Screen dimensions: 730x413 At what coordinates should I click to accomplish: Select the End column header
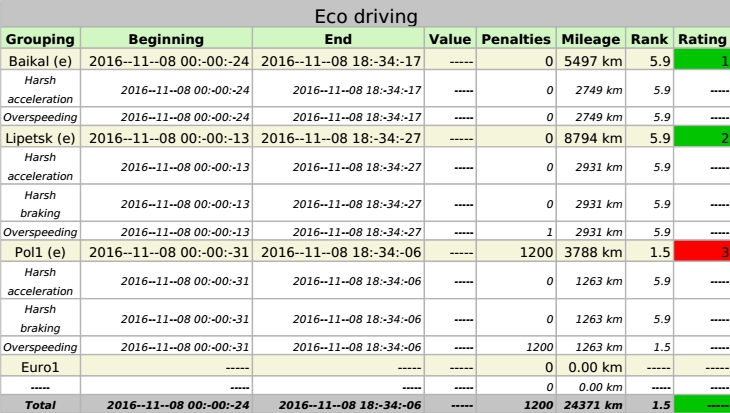pos(338,39)
